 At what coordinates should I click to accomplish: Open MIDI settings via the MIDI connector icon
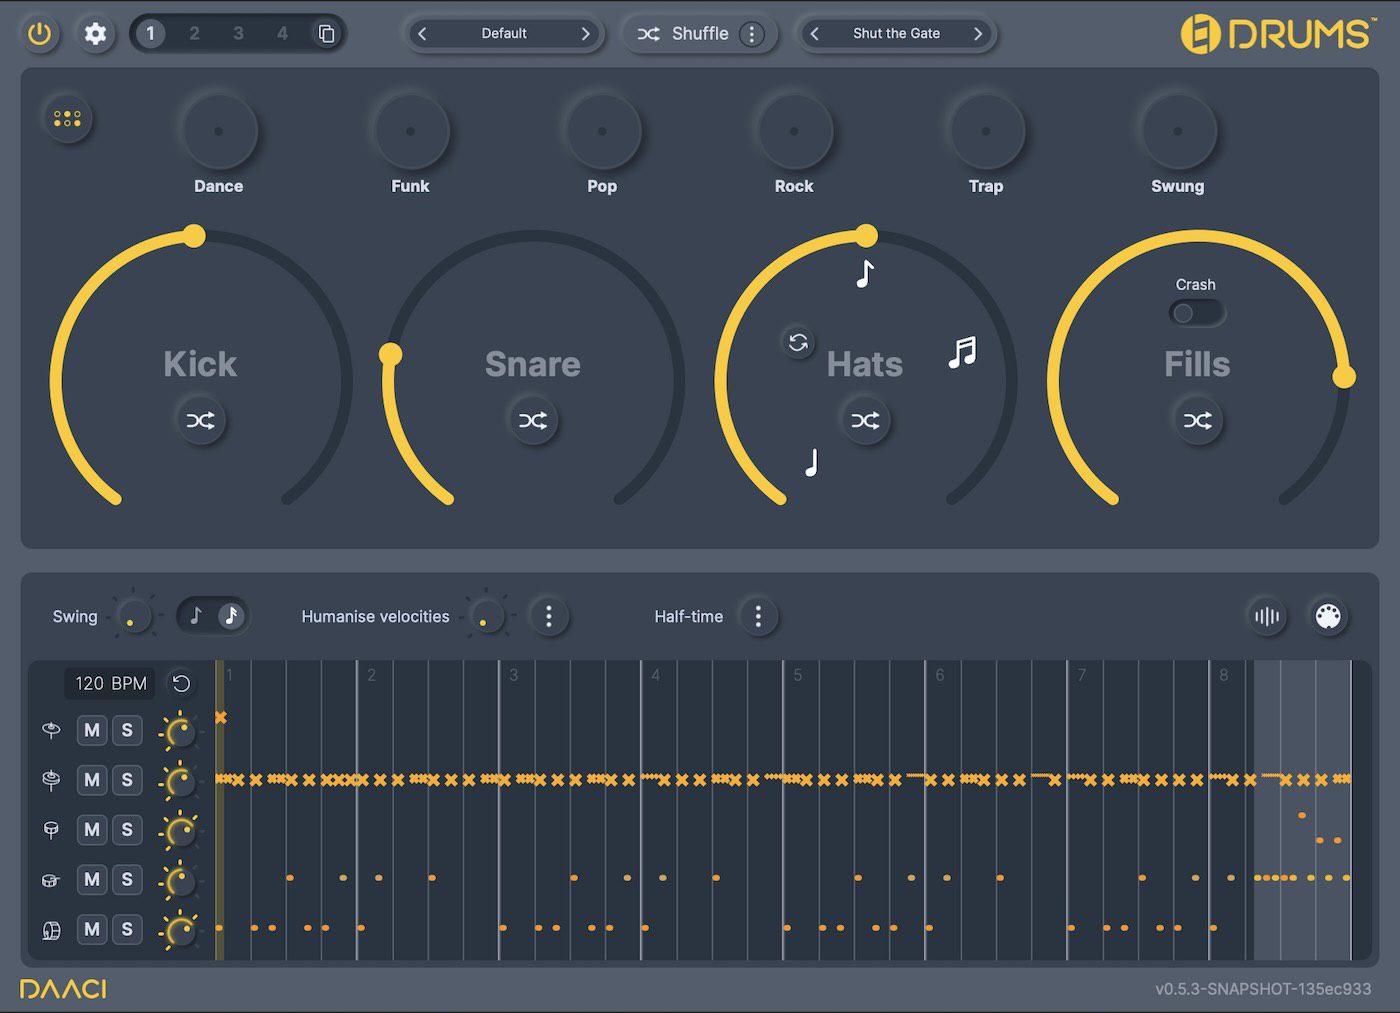pyautogui.click(x=1330, y=617)
